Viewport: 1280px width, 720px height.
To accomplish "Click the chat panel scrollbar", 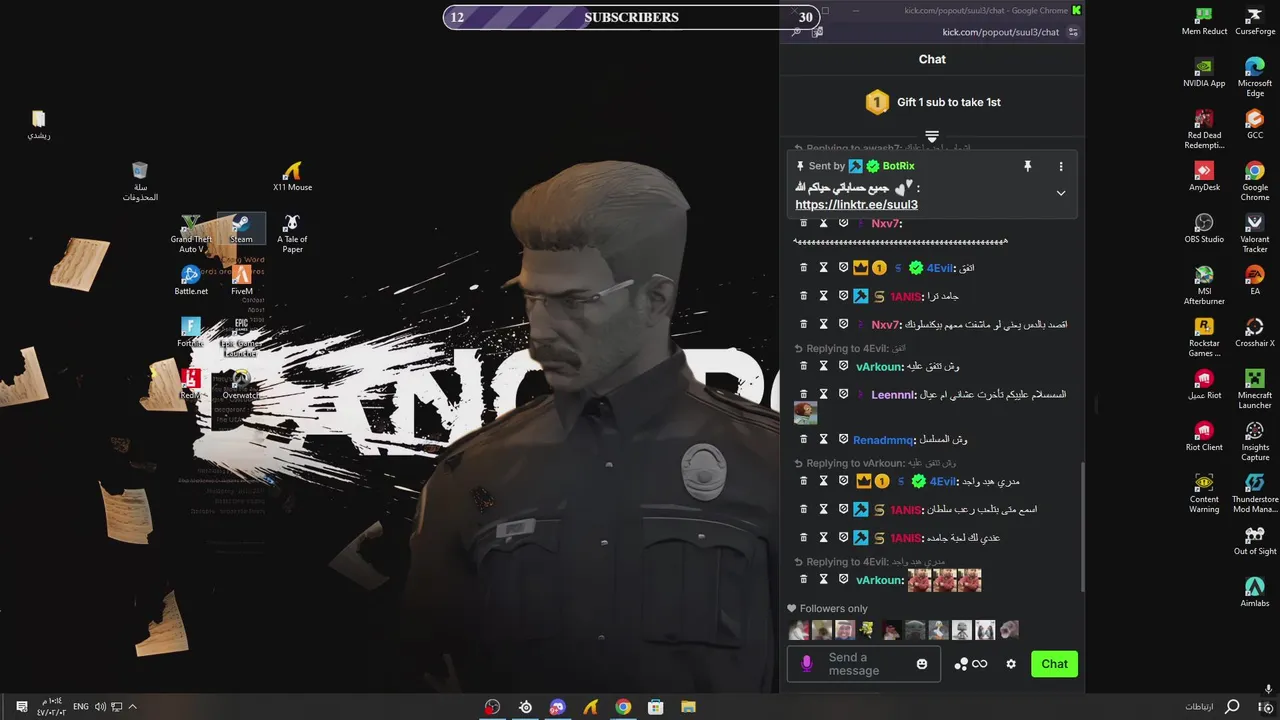I will pyautogui.click(x=1082, y=527).
